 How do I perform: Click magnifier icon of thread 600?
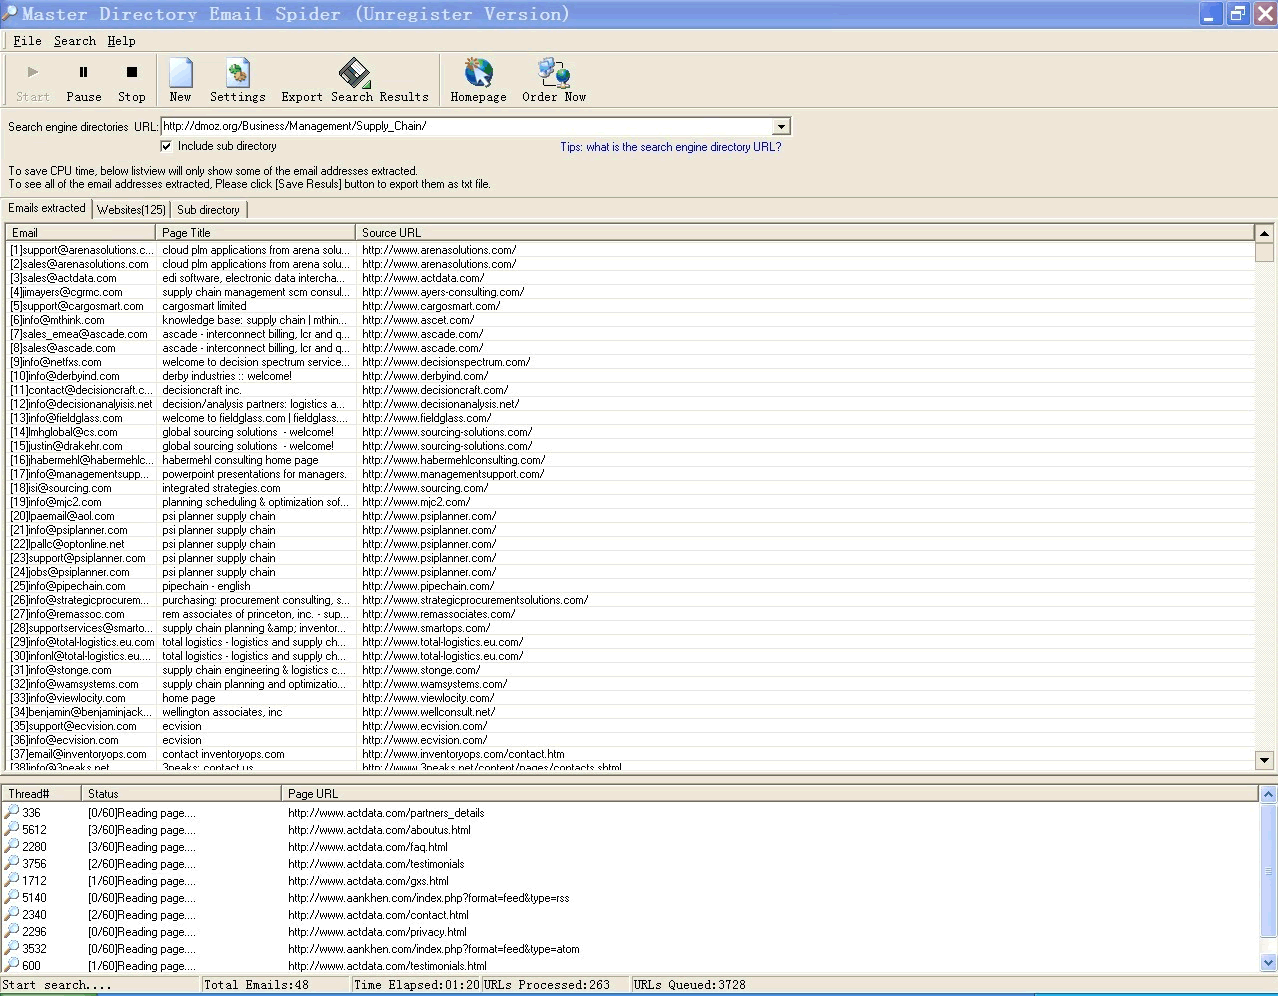pyautogui.click(x=12, y=965)
